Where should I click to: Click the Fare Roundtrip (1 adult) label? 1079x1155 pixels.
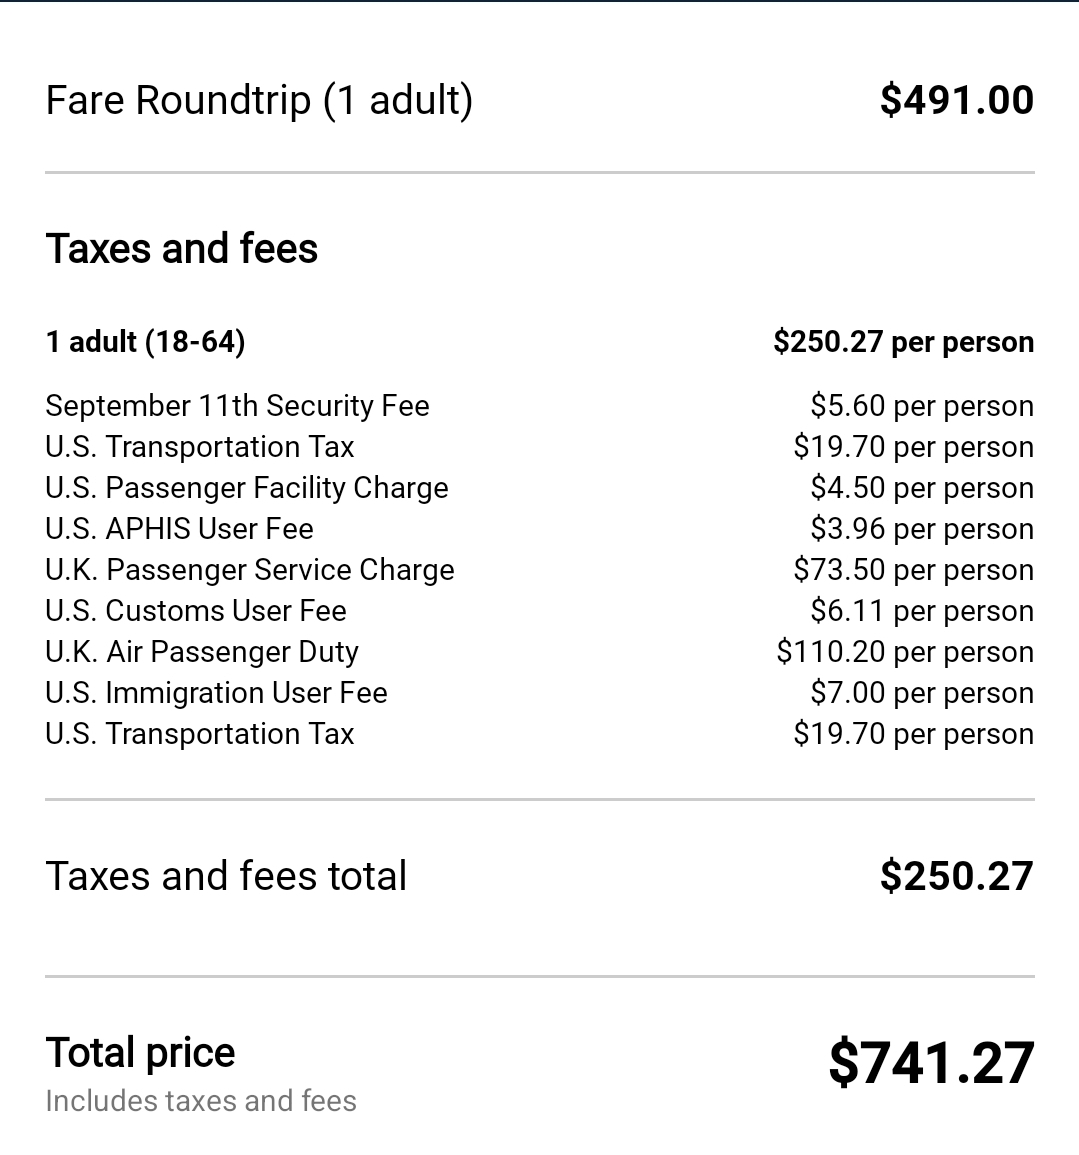coord(259,100)
